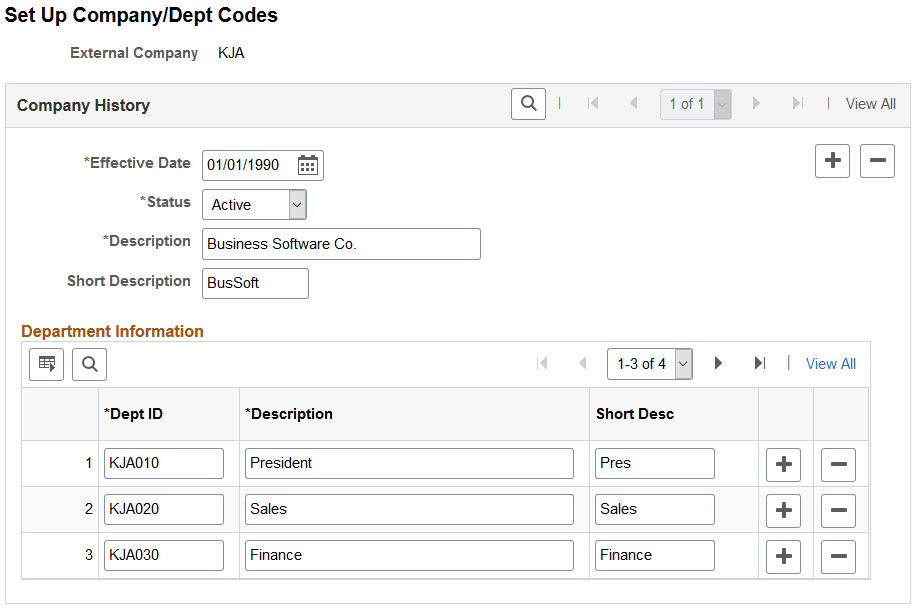Click the Company History search icon
918x611 pixels.
528,103
